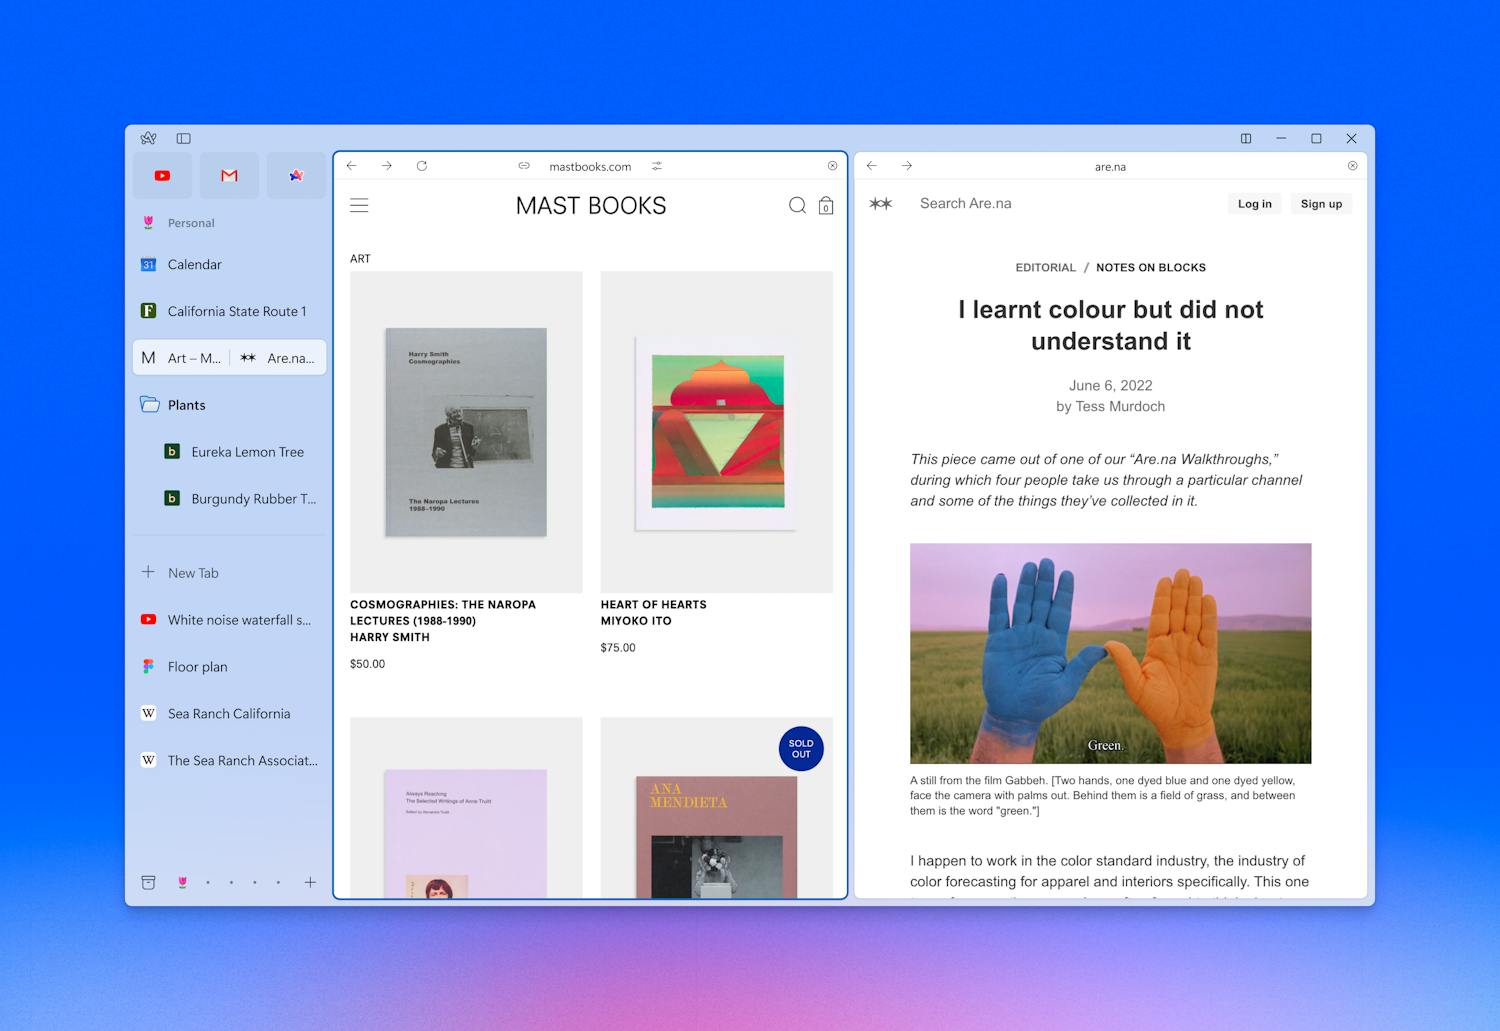Click the Are.na asterisk logo
1500x1031 pixels.
point(881,203)
